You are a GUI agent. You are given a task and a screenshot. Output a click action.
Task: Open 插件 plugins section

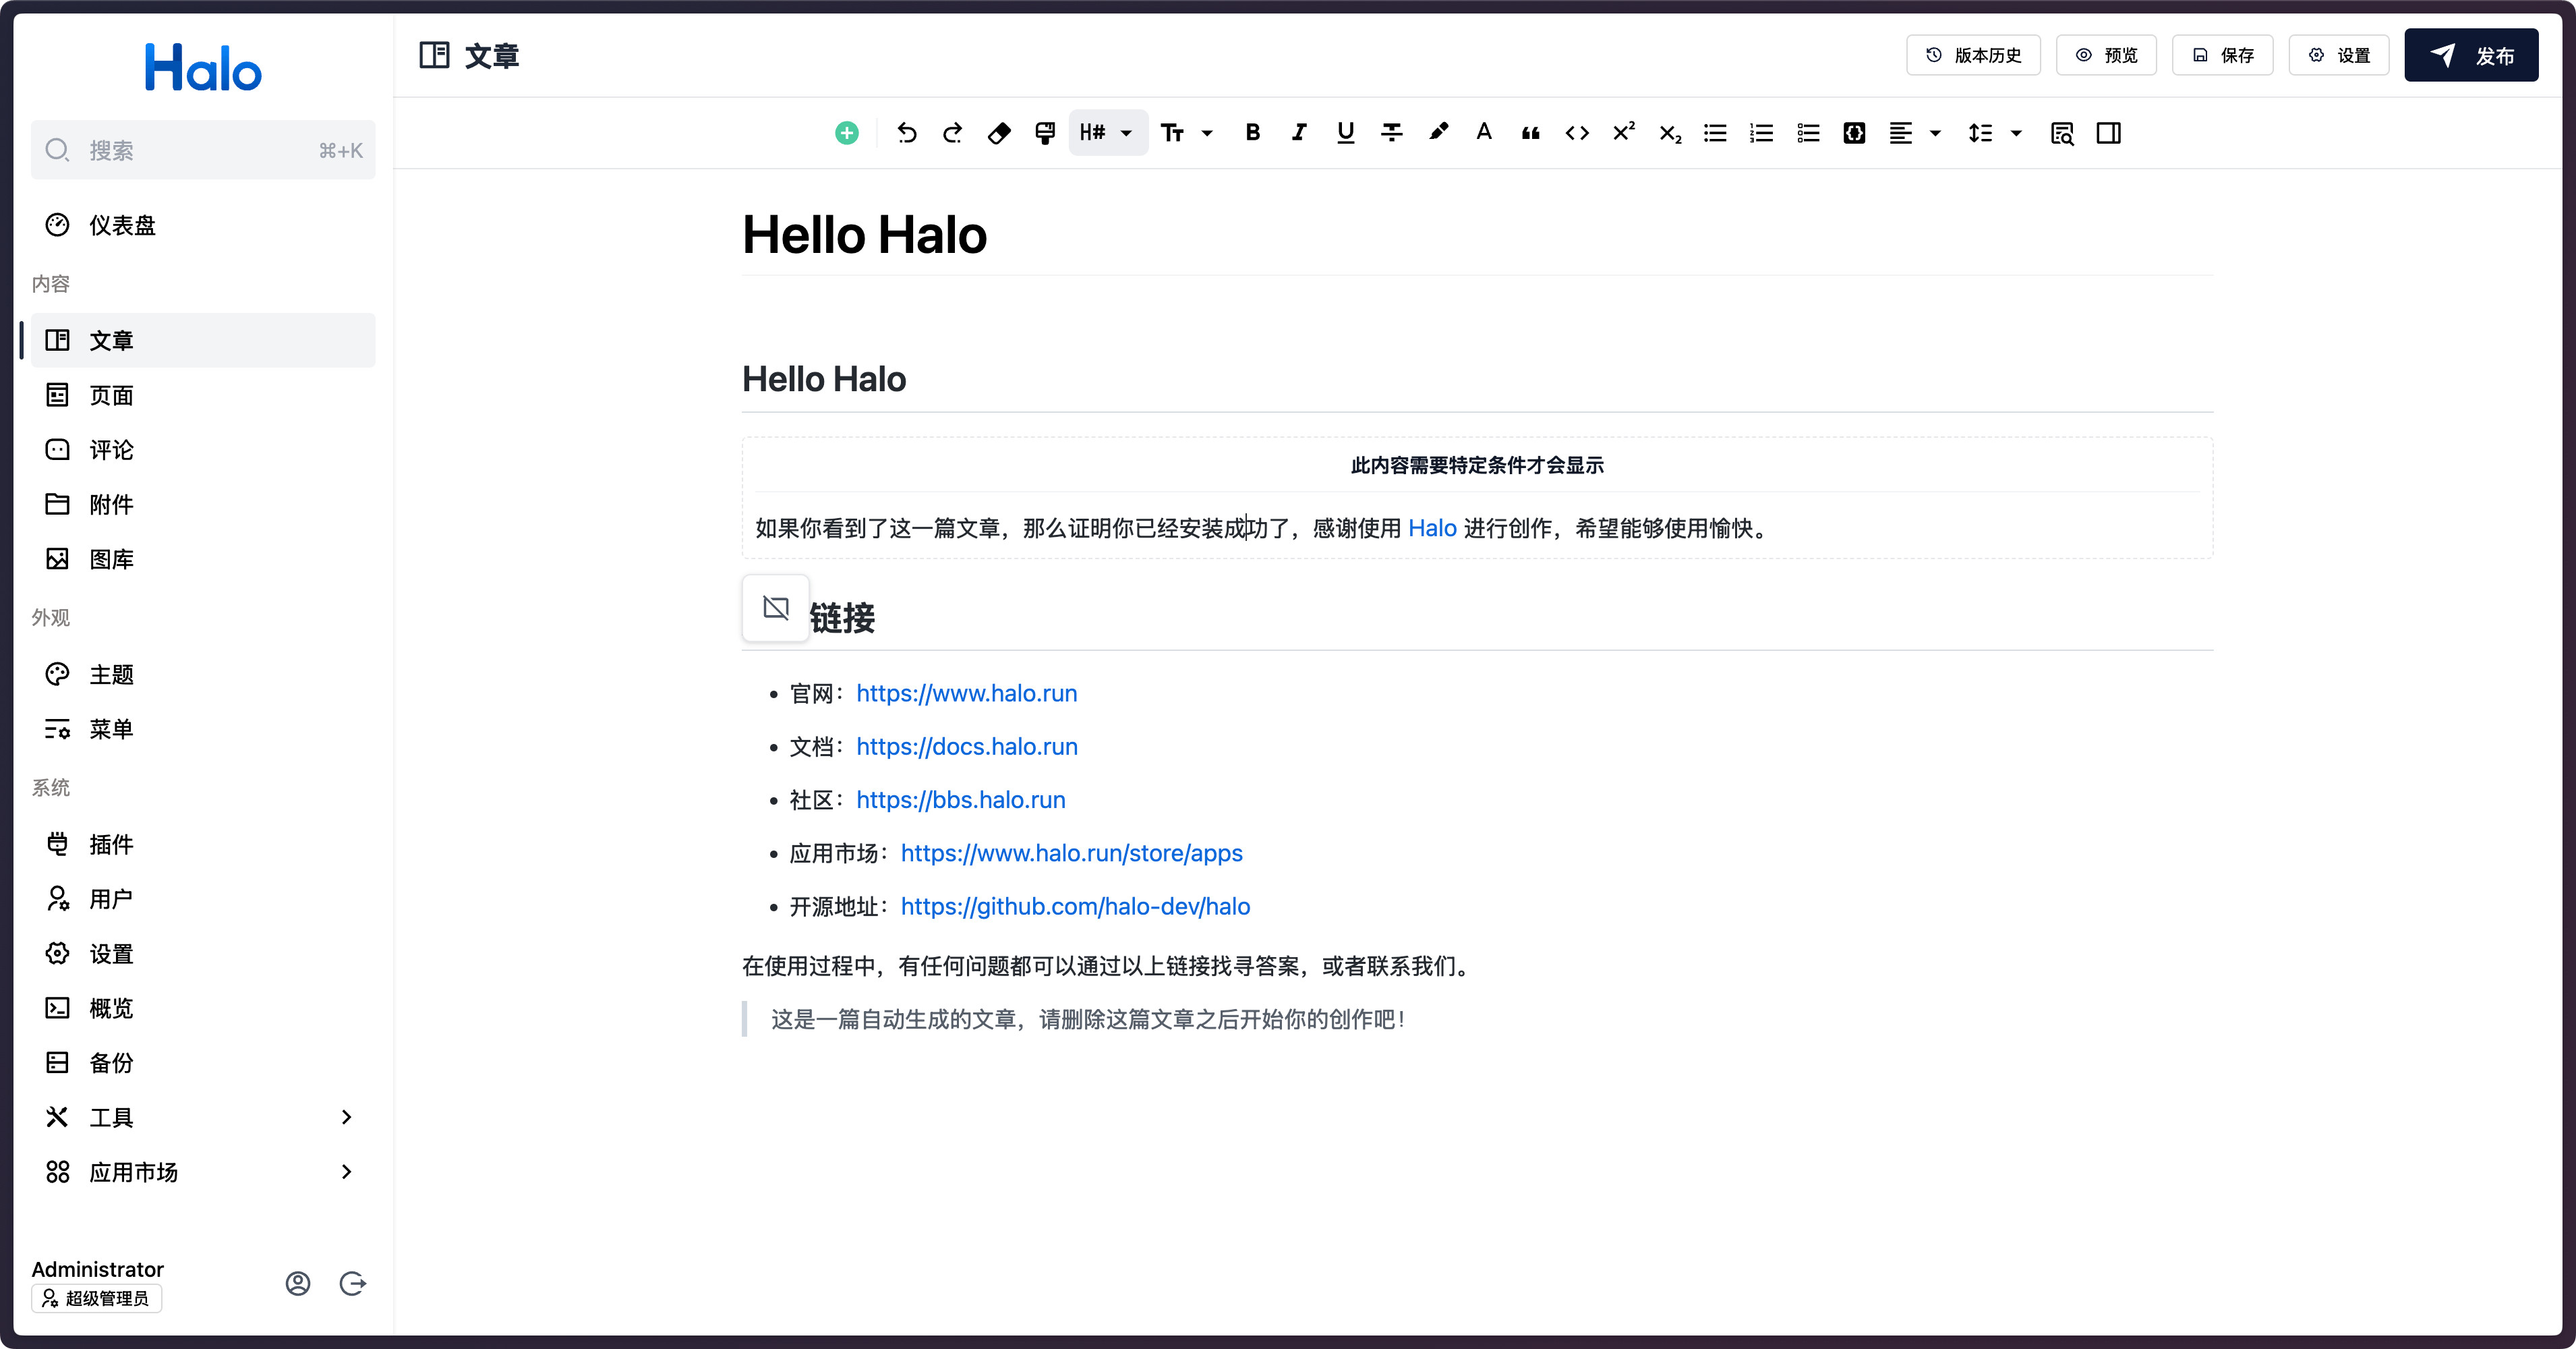(x=203, y=844)
